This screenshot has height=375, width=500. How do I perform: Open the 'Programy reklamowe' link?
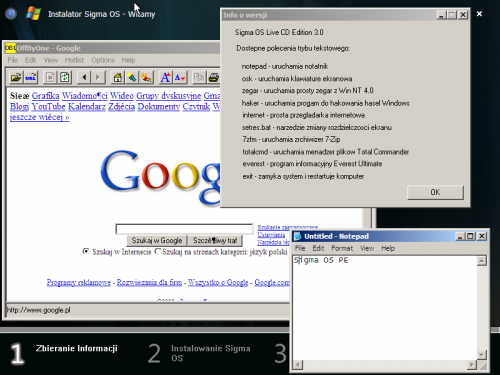click(79, 282)
